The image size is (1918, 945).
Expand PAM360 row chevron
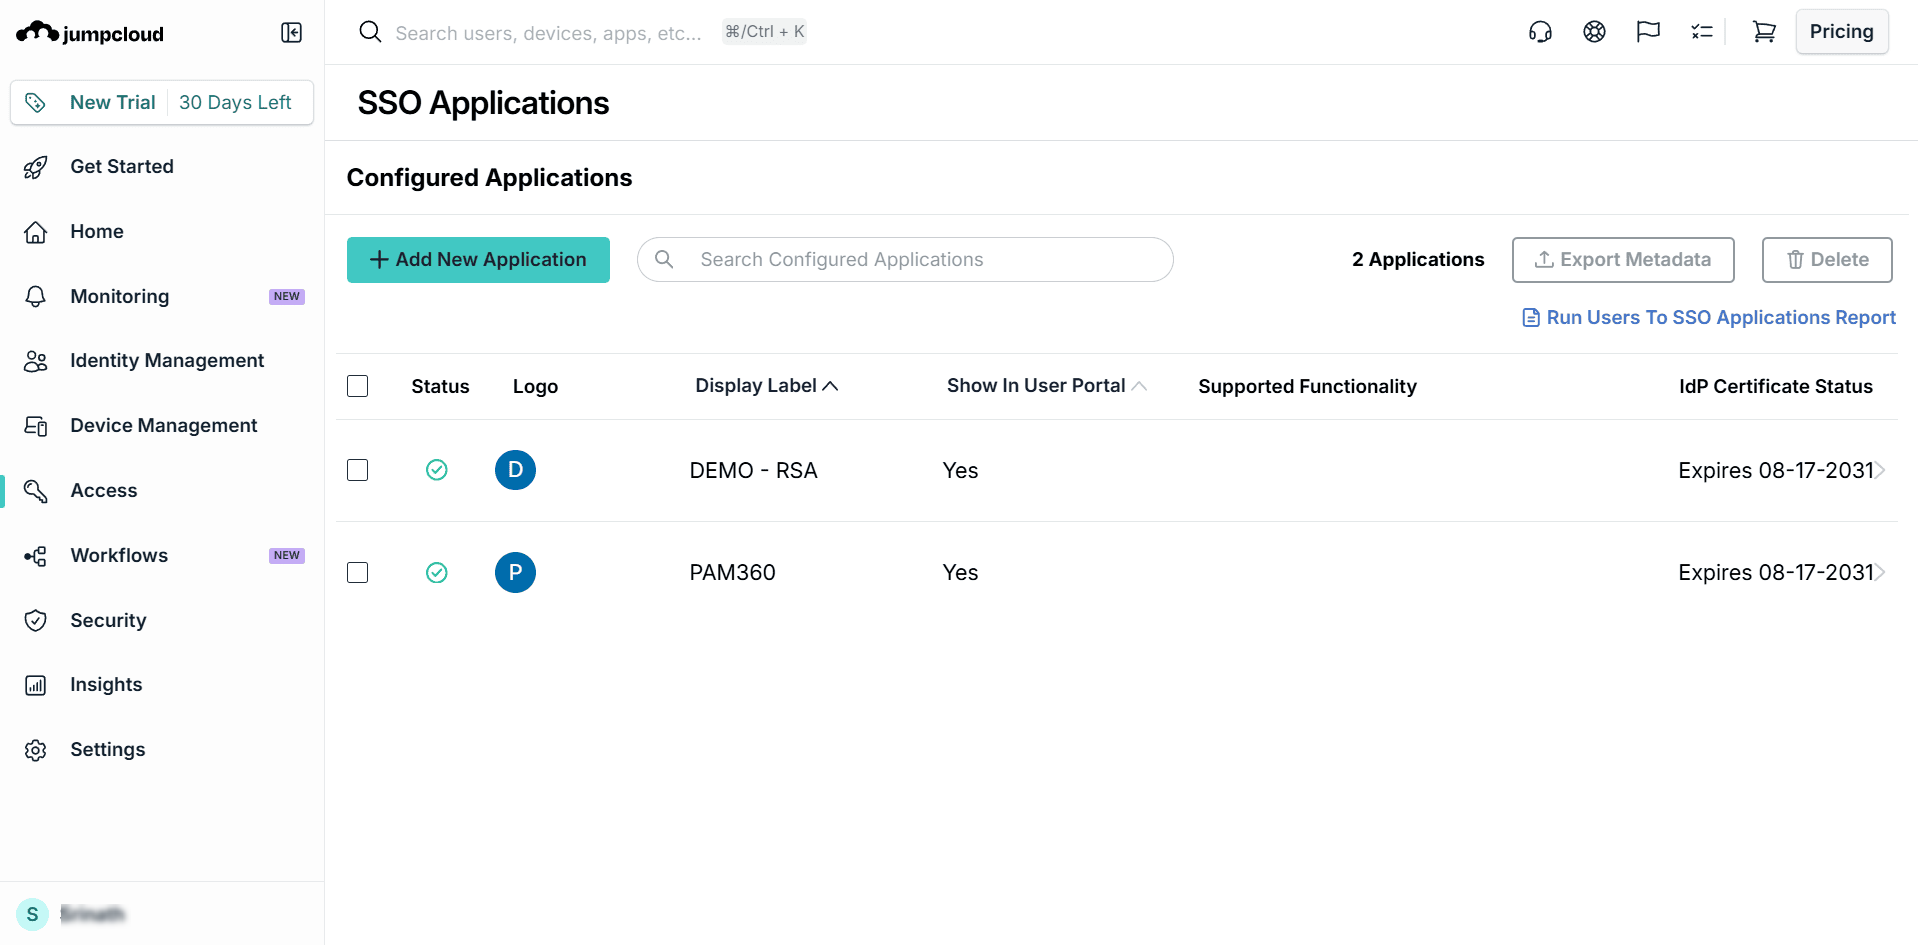1881,572
